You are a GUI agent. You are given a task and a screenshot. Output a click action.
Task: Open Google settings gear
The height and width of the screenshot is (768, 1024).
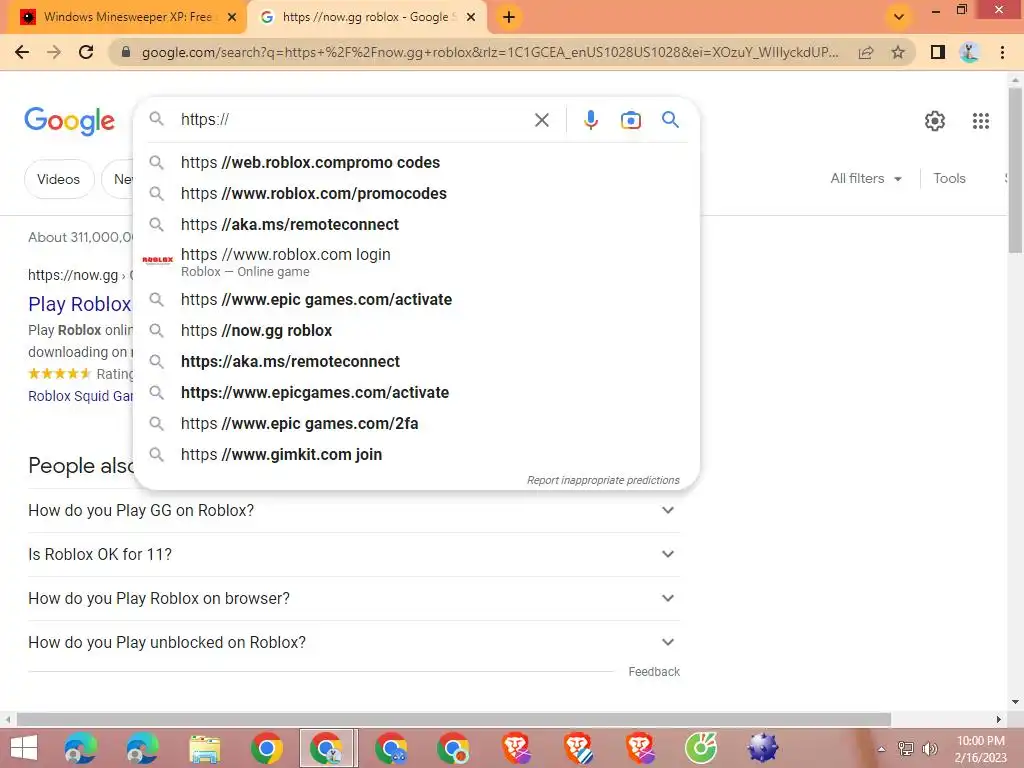coord(935,121)
